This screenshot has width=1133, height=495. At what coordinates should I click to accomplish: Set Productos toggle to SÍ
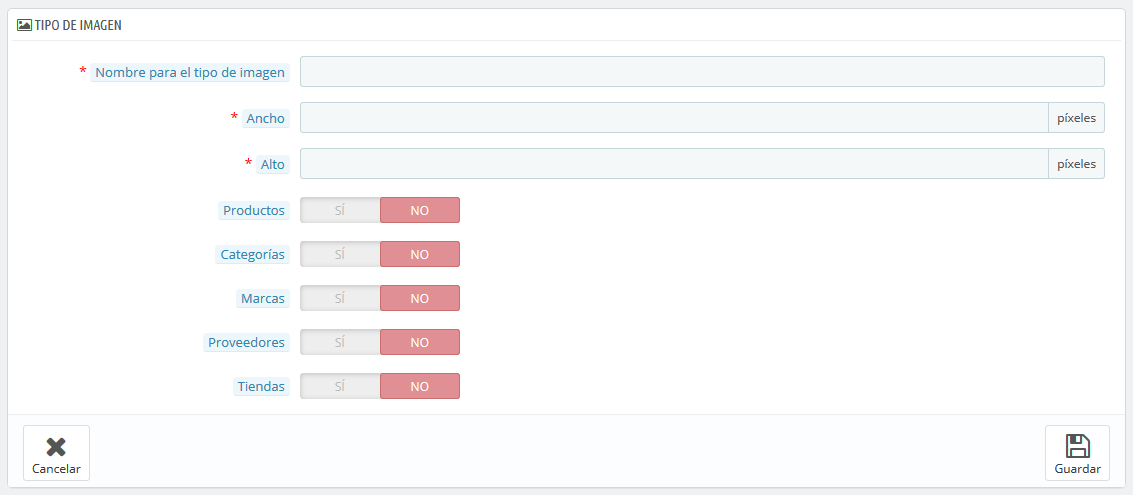coord(340,210)
